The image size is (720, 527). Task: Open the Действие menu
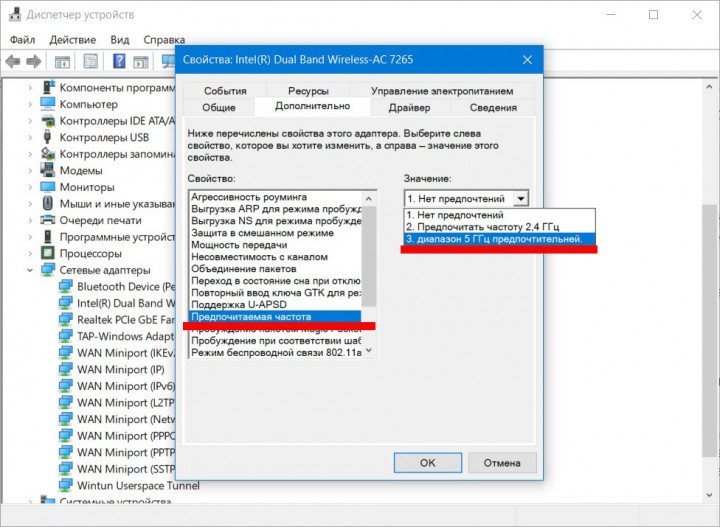[x=73, y=40]
